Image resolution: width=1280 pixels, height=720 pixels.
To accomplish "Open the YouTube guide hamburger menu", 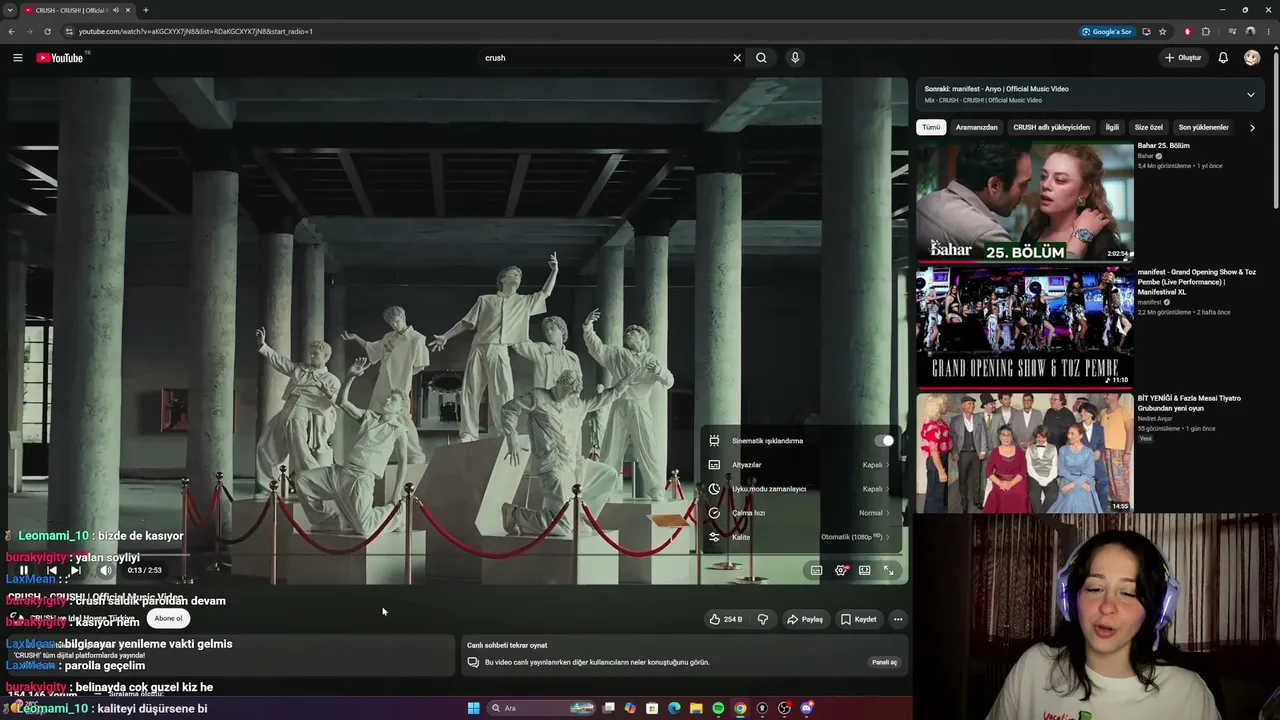I will tap(17, 58).
